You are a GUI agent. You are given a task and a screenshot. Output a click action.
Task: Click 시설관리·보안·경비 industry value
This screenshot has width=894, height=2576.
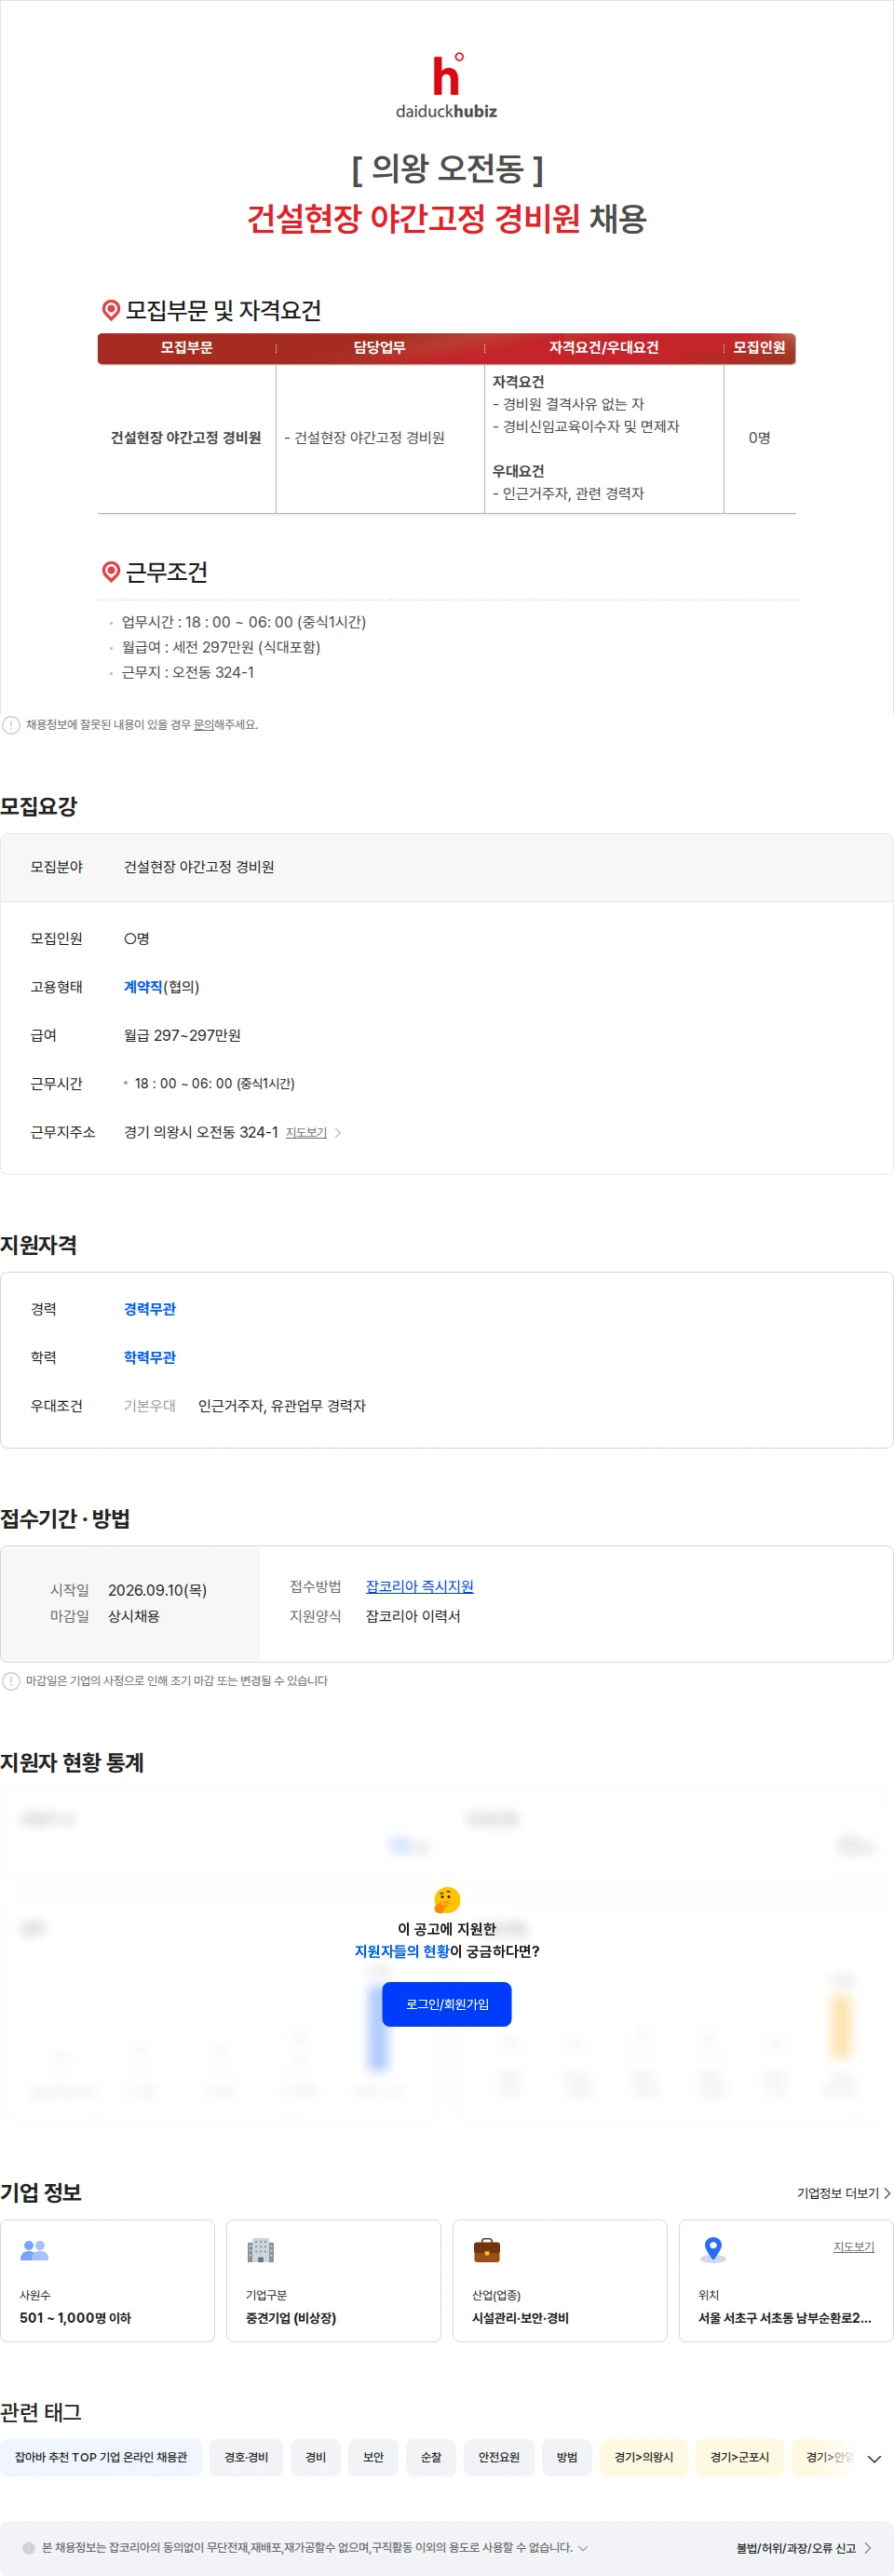520,2318
